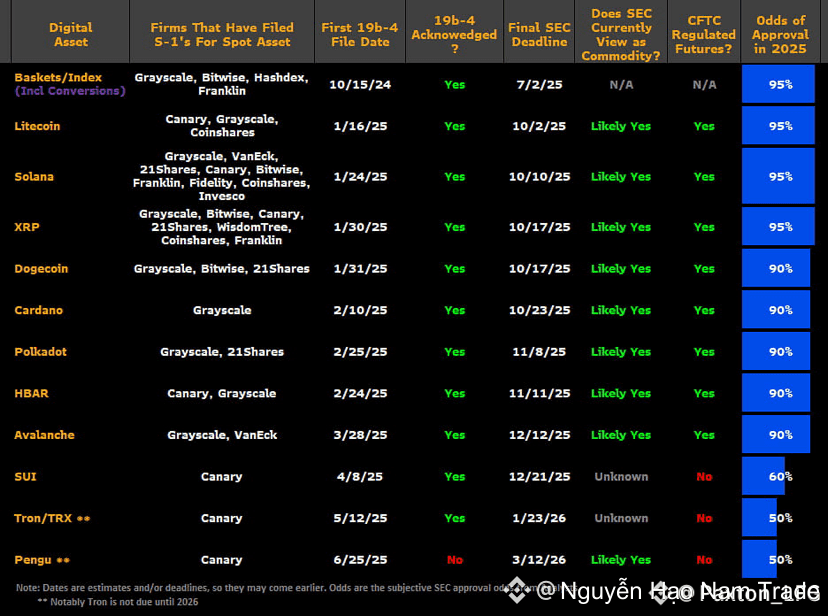Click "N/A" under CFTC Regulated Futures
828x616 pixels.
coord(704,84)
